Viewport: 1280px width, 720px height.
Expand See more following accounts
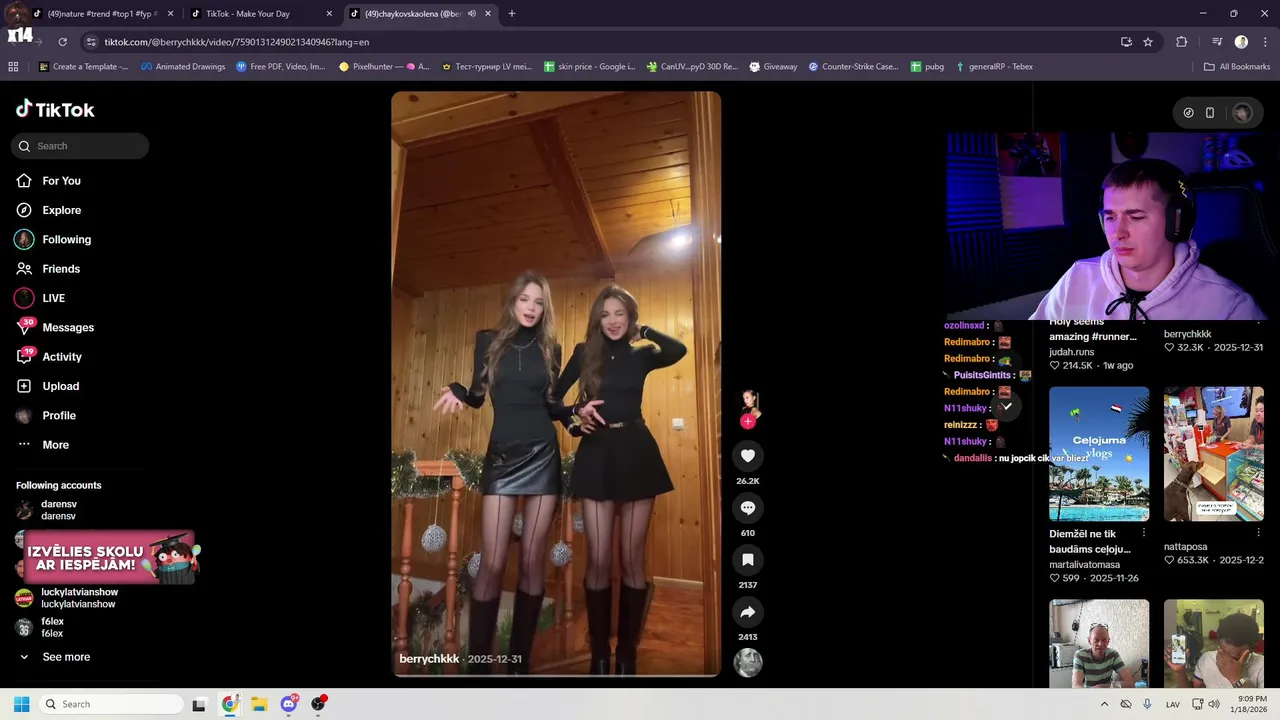click(66, 657)
